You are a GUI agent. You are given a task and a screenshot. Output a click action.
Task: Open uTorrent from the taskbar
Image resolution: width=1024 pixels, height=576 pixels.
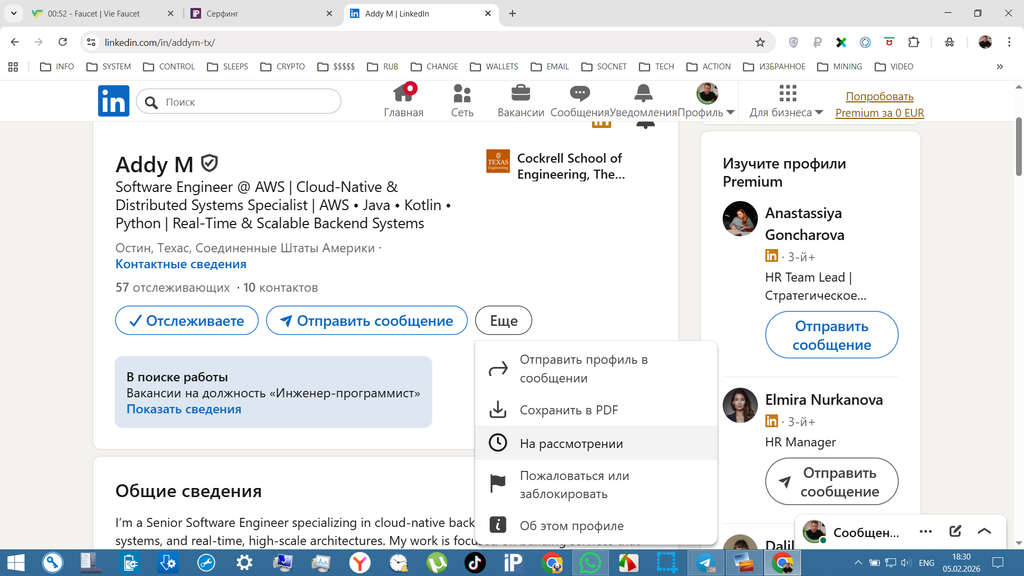click(x=437, y=562)
